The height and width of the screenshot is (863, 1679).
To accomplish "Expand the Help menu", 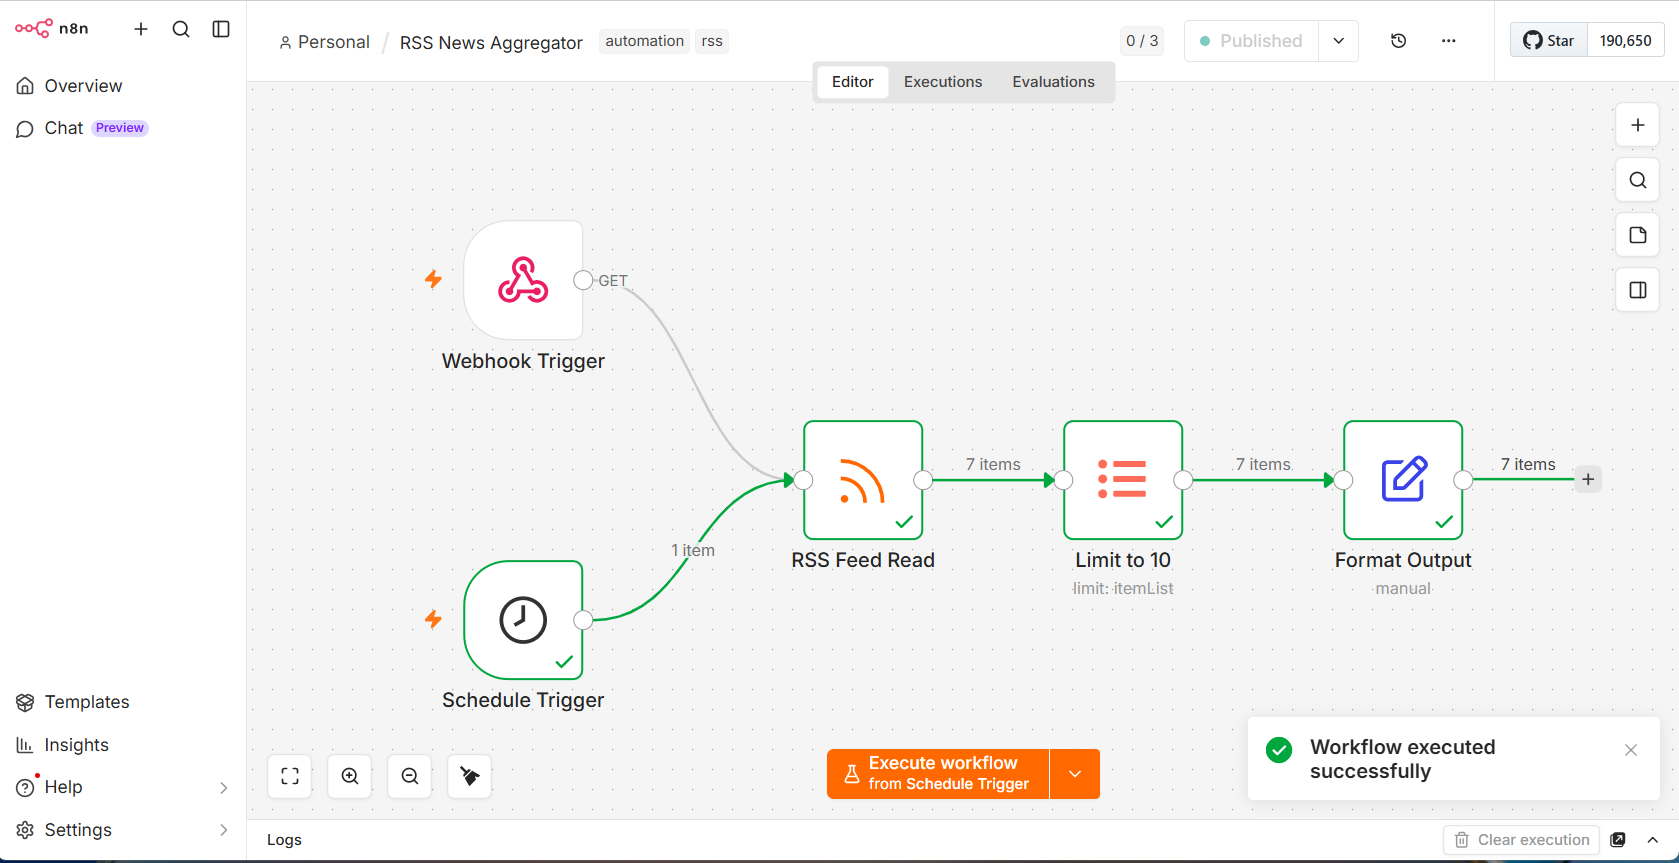I will [123, 787].
